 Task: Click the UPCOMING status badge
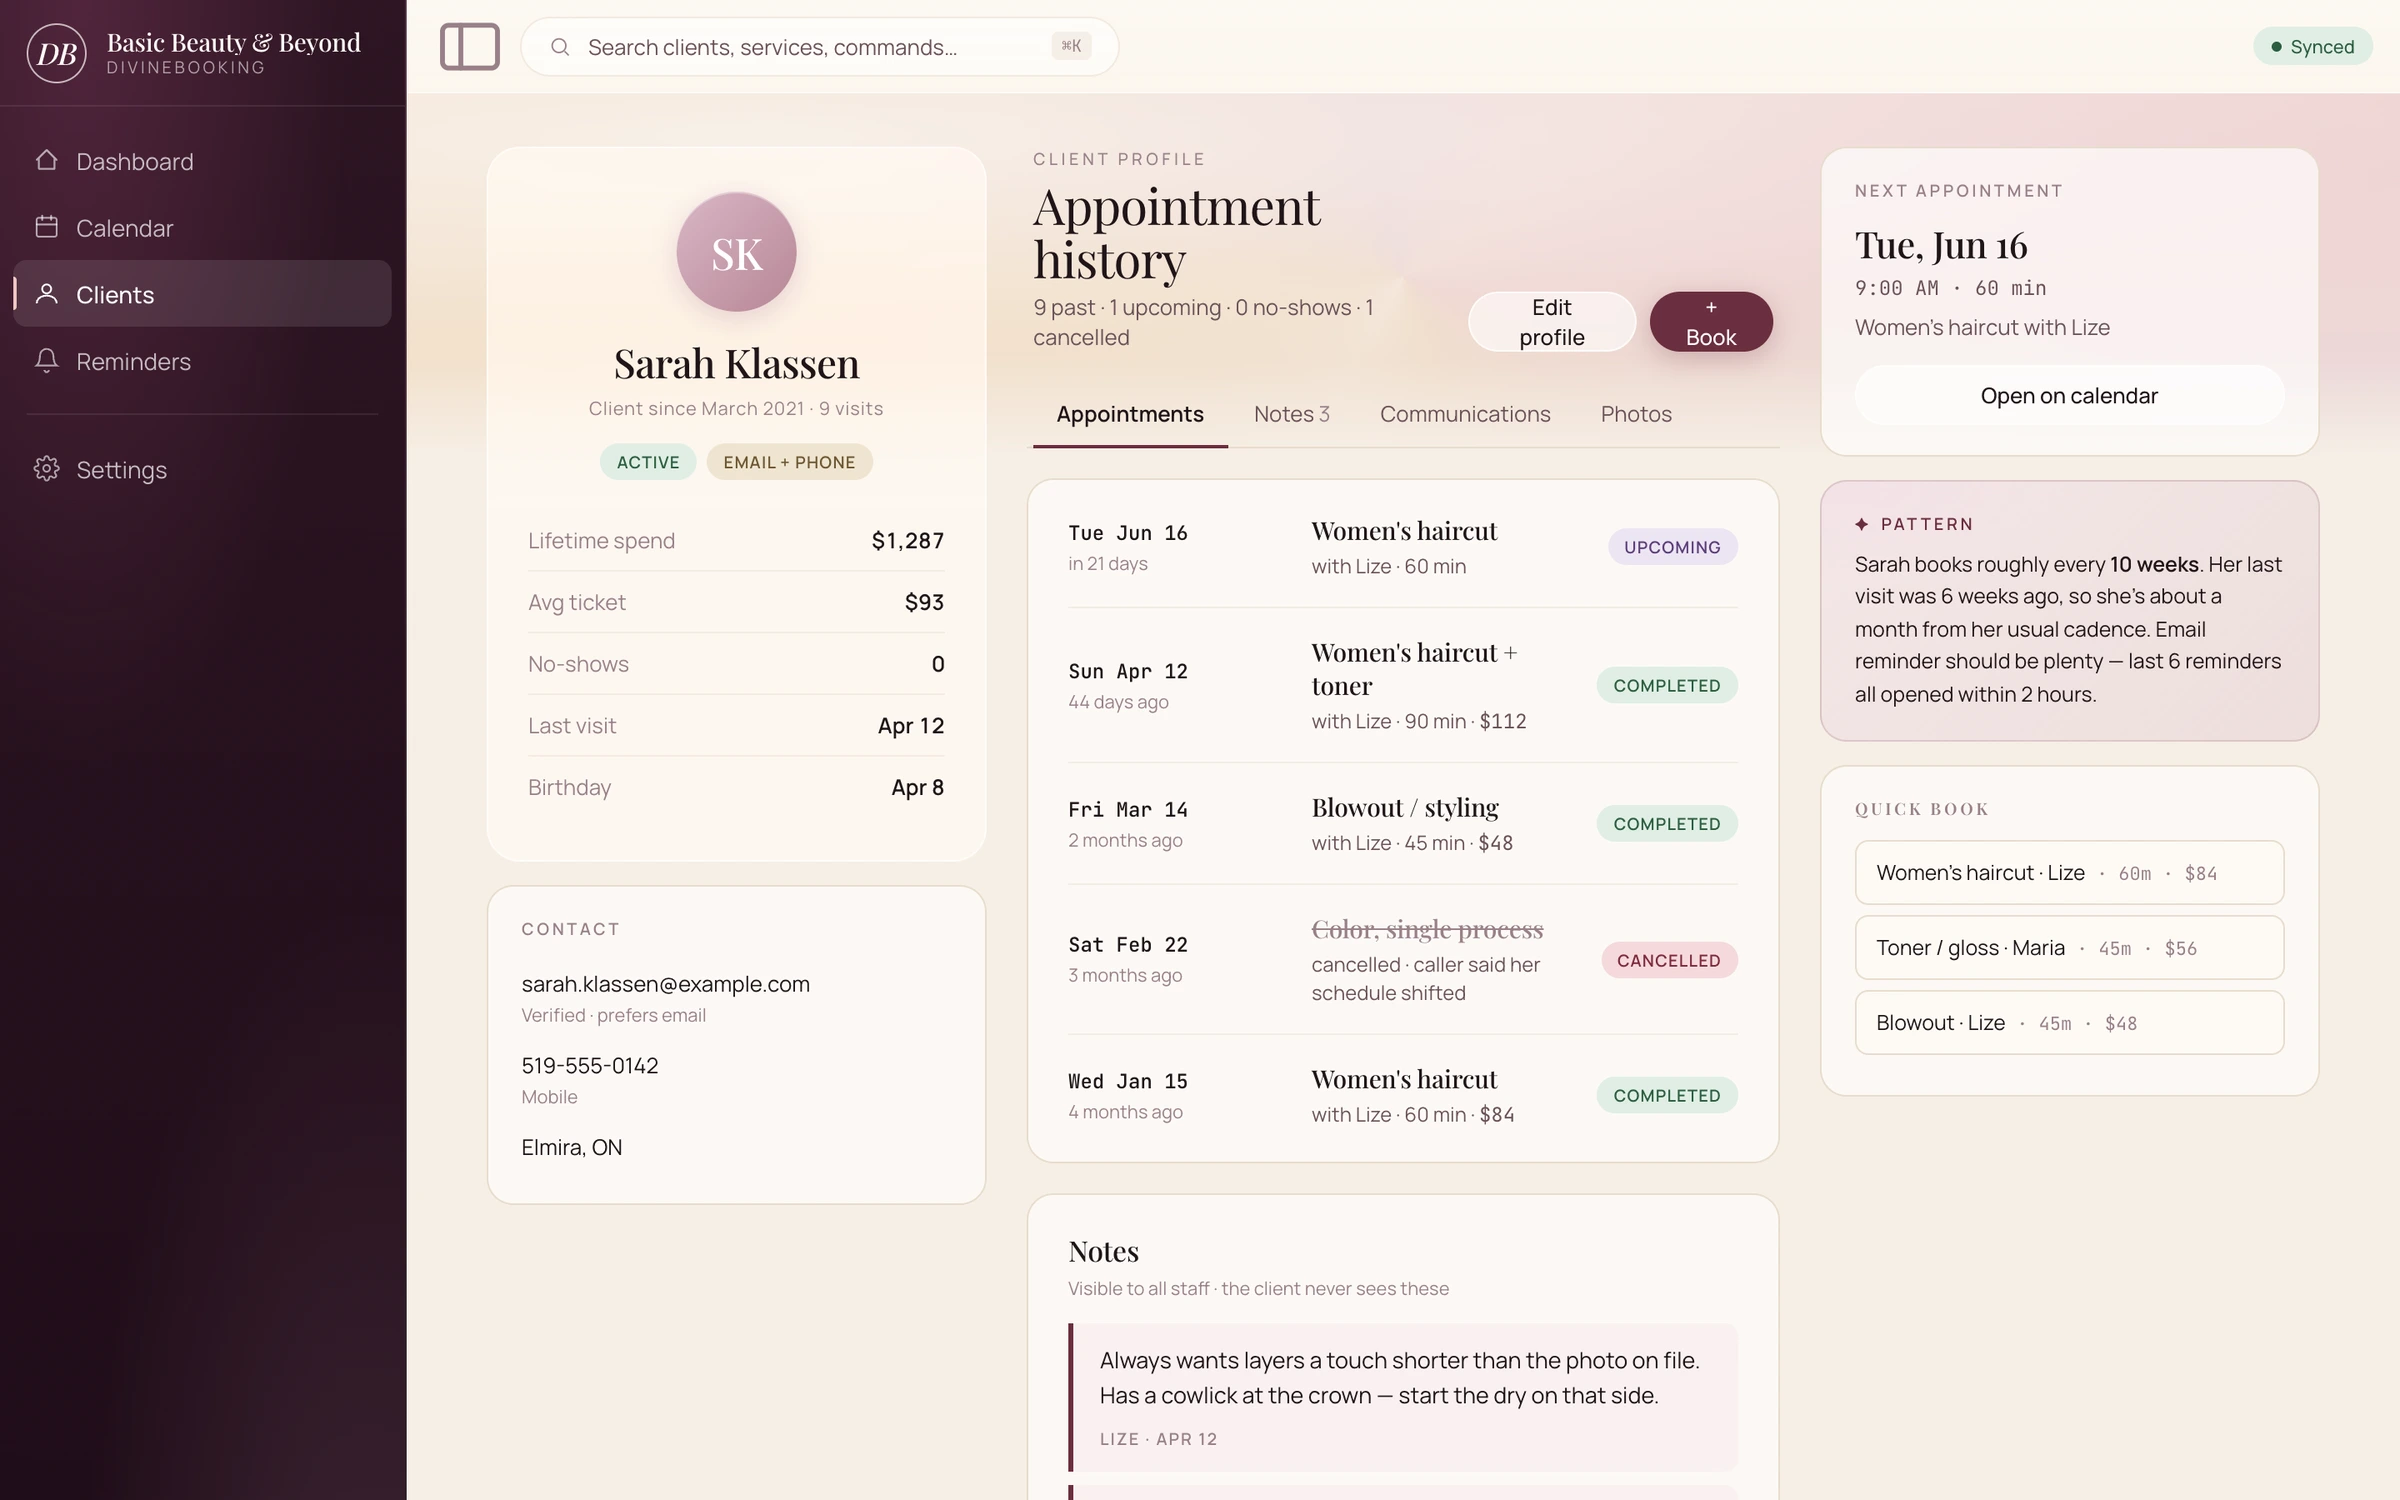(1672, 547)
